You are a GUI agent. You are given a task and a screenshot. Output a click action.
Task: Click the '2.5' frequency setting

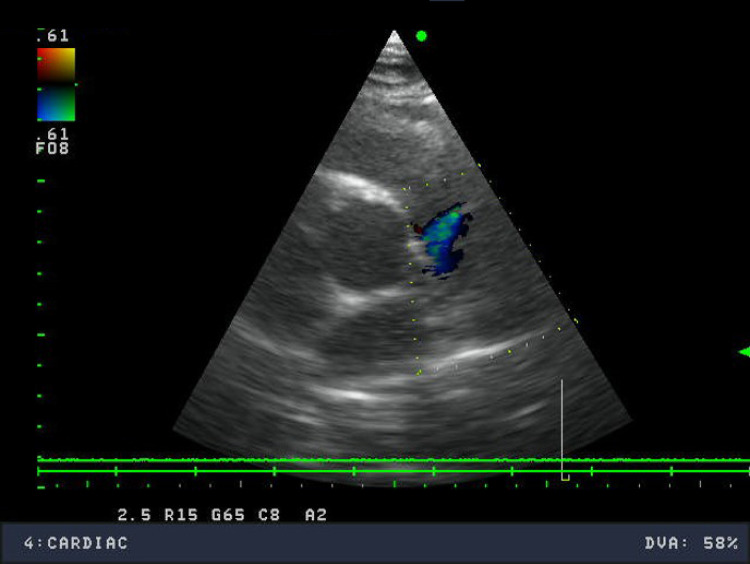[x=134, y=515]
